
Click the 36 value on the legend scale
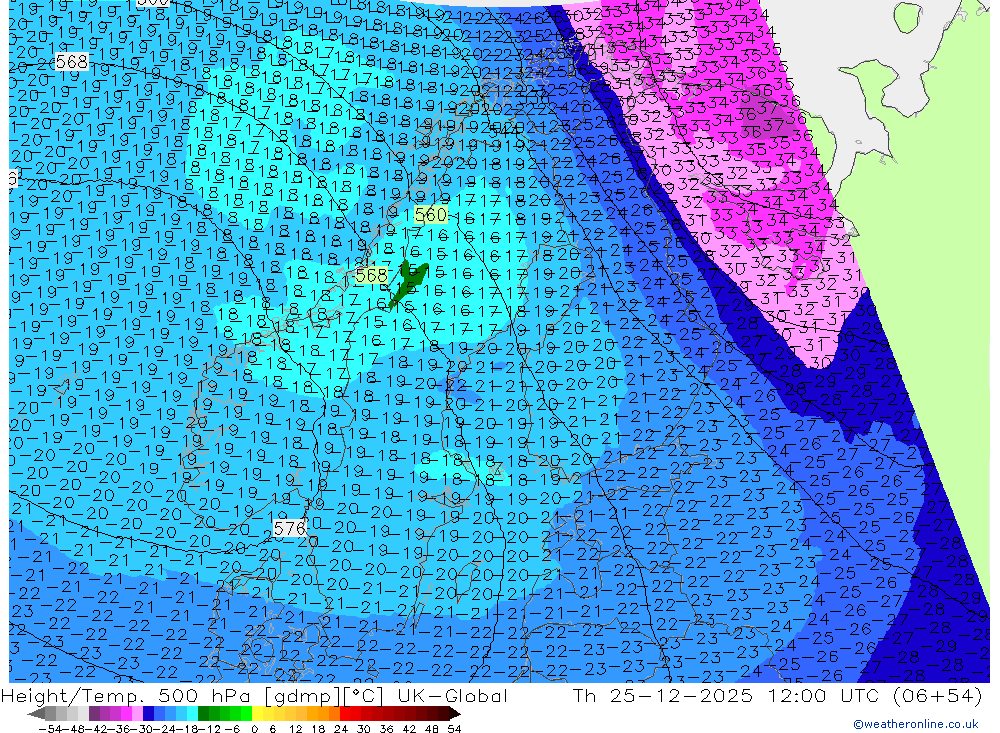[386, 729]
